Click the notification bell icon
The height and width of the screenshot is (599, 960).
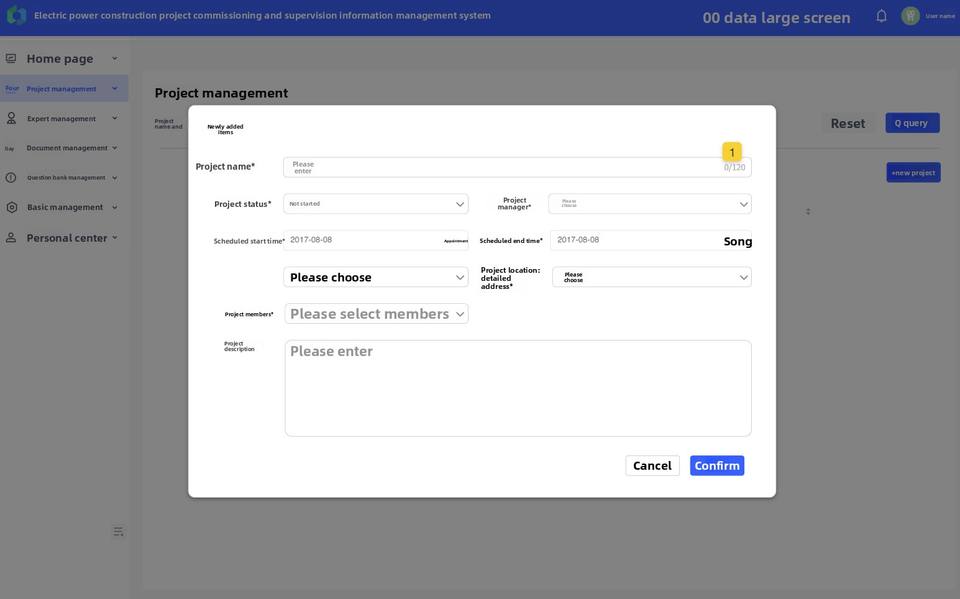[x=881, y=16]
